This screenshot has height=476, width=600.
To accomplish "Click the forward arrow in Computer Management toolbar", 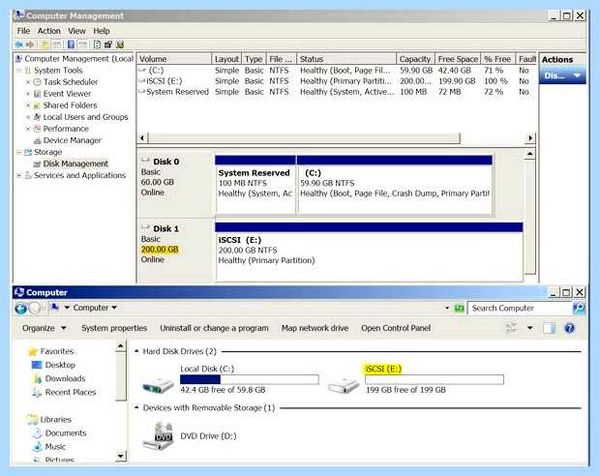I will point(30,45).
